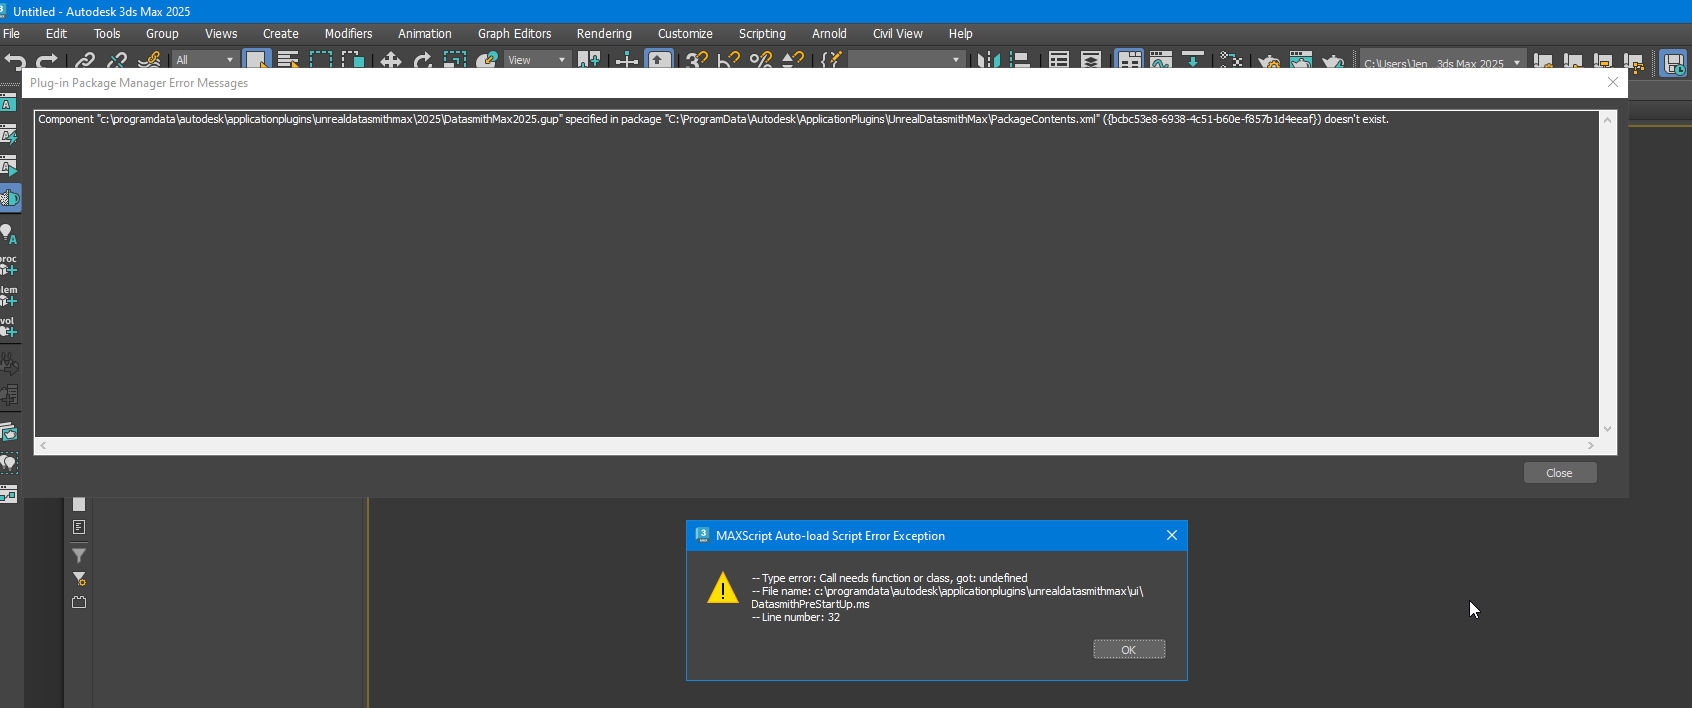Open the Scripting menu
The image size is (1692, 708).
762,33
